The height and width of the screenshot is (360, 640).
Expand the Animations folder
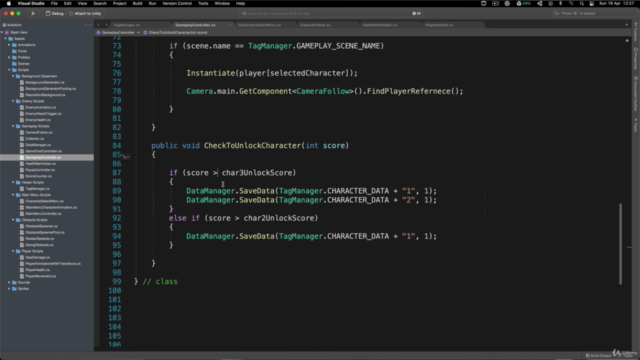(9, 45)
